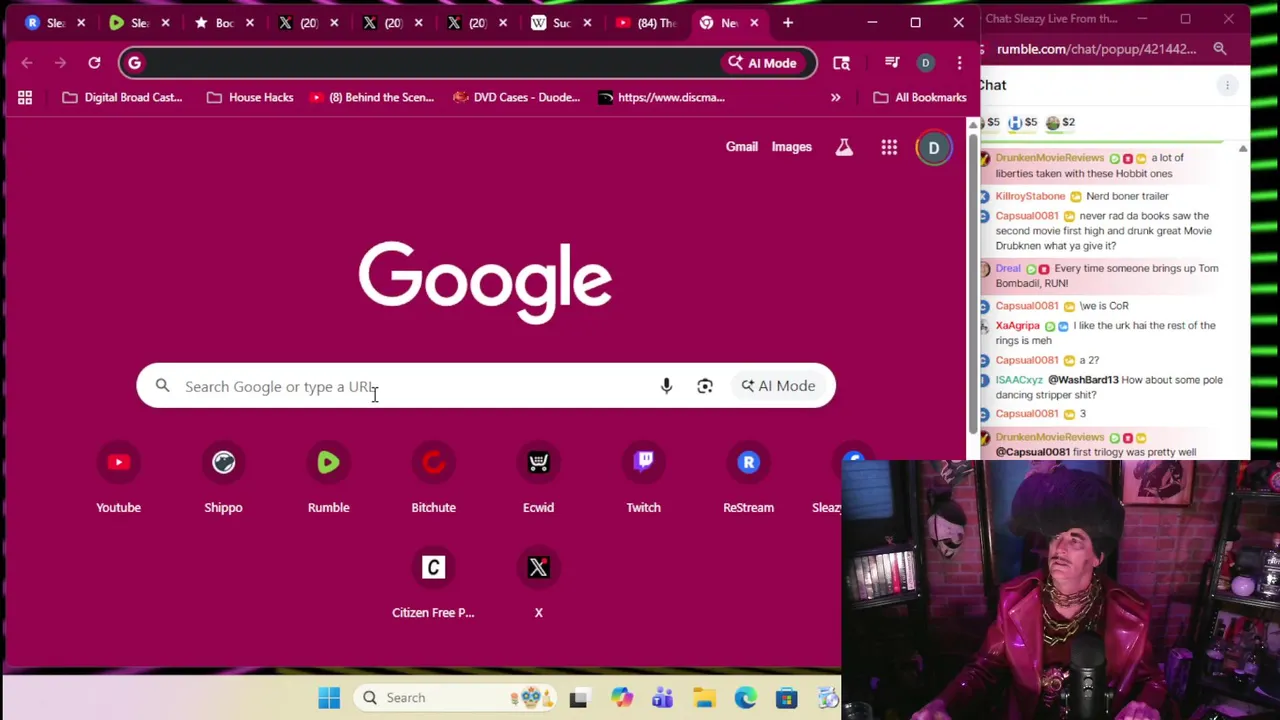Image resolution: width=1280 pixels, height=720 pixels.
Task: Open 'DVD Cases - Duode...' bookmark
Action: [516, 97]
